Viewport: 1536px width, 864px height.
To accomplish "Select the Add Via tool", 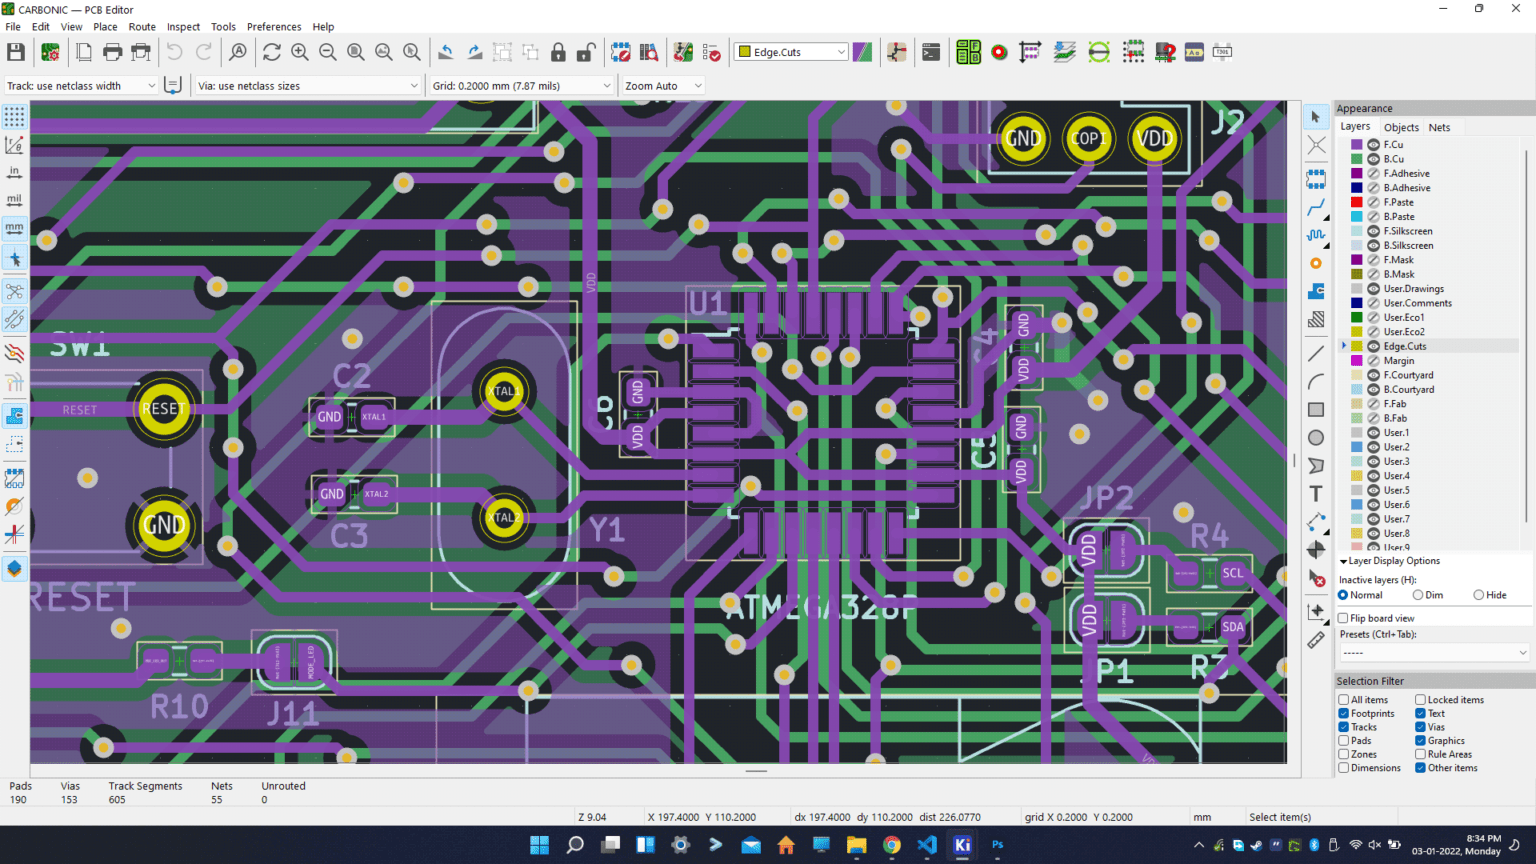I will 1316,263.
